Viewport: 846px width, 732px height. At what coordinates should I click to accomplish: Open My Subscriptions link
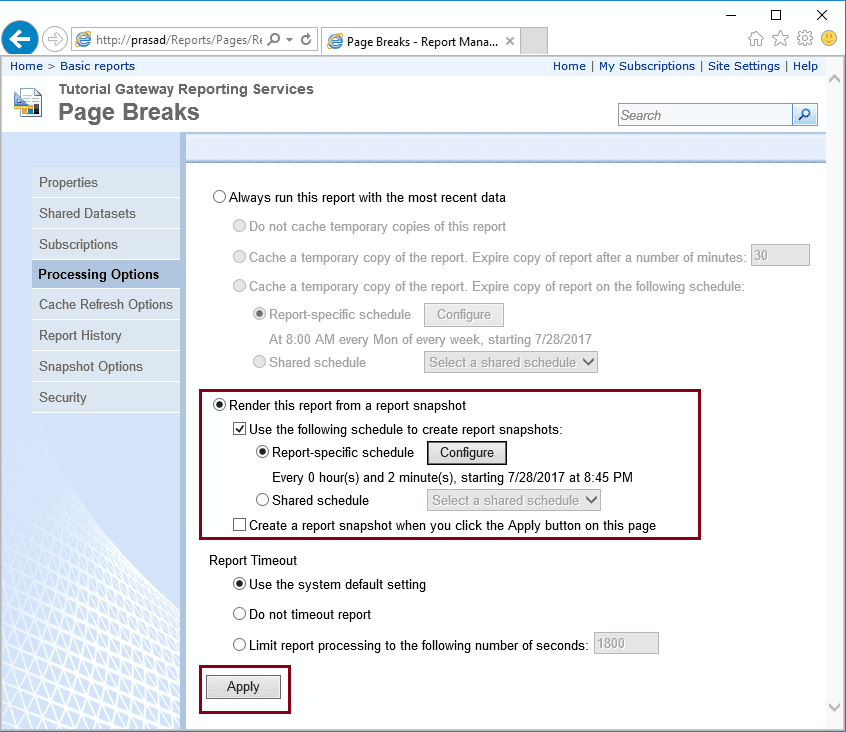click(x=647, y=65)
